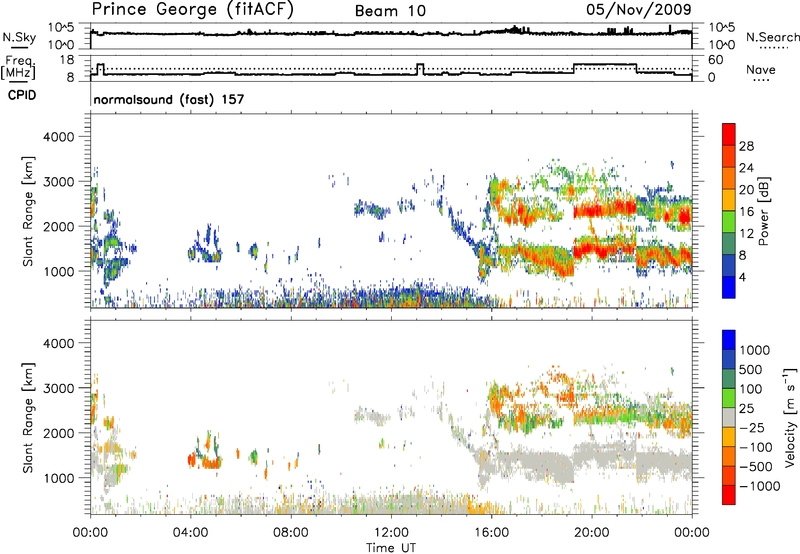Click the red high-power band near 20:00 at 2400 km
800x554 pixels.
[605, 210]
